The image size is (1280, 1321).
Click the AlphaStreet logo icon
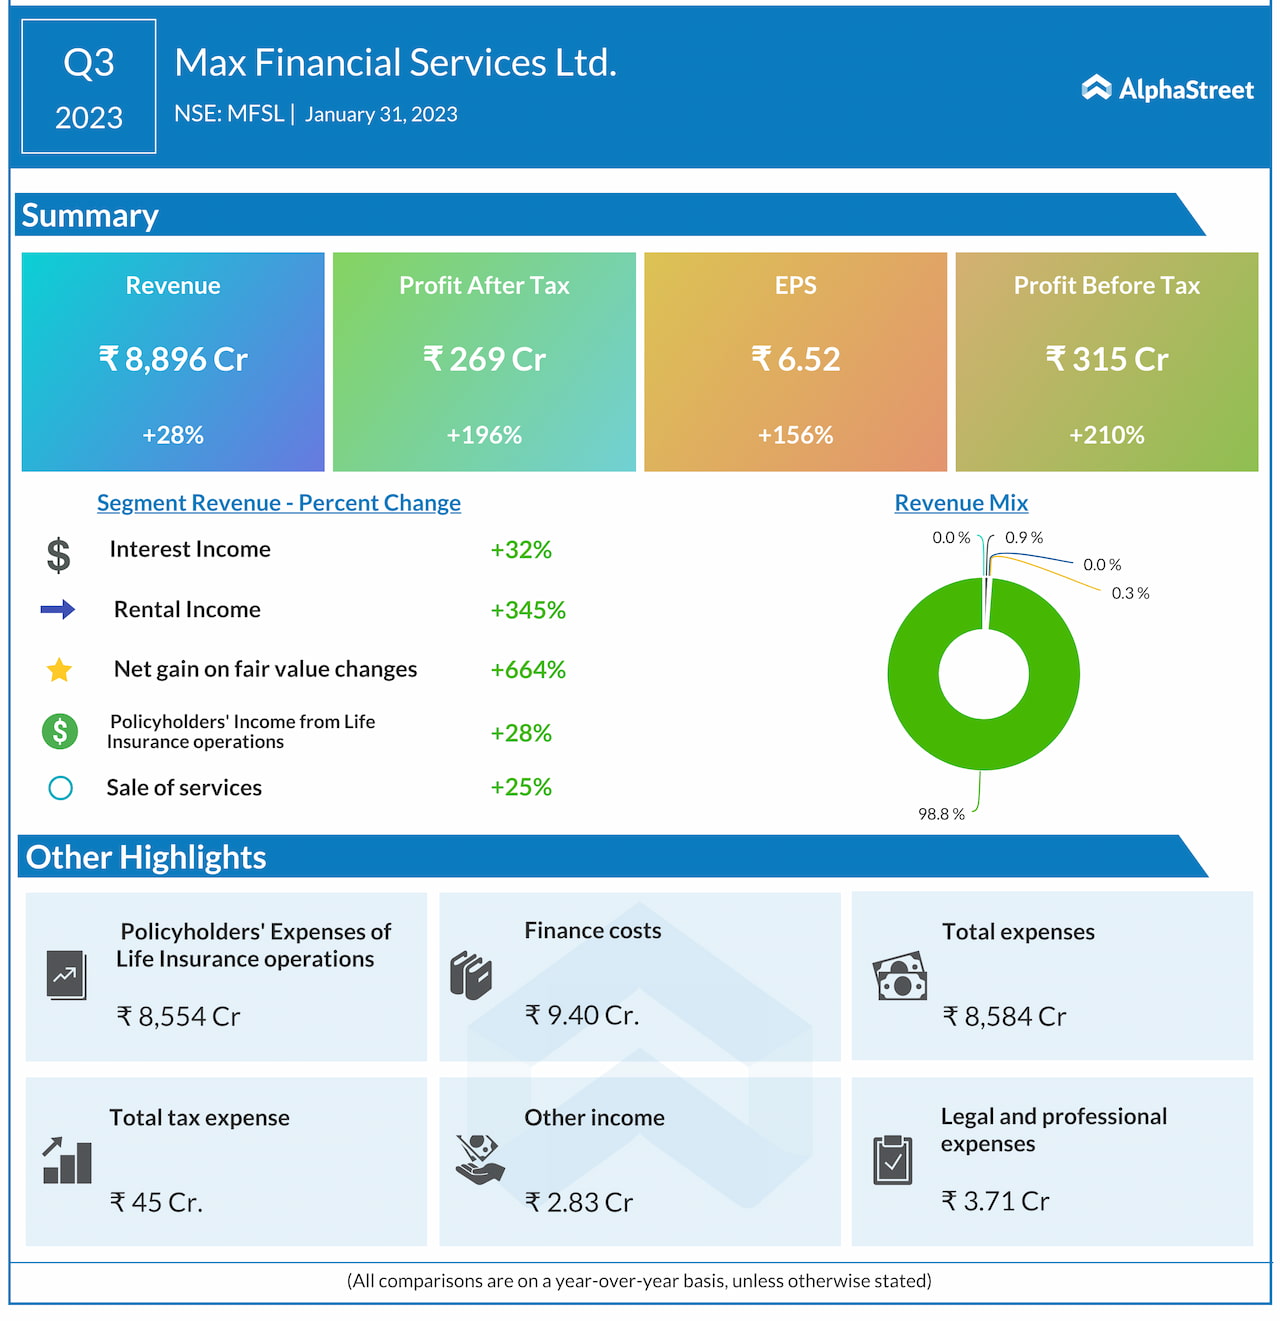coord(1096,89)
